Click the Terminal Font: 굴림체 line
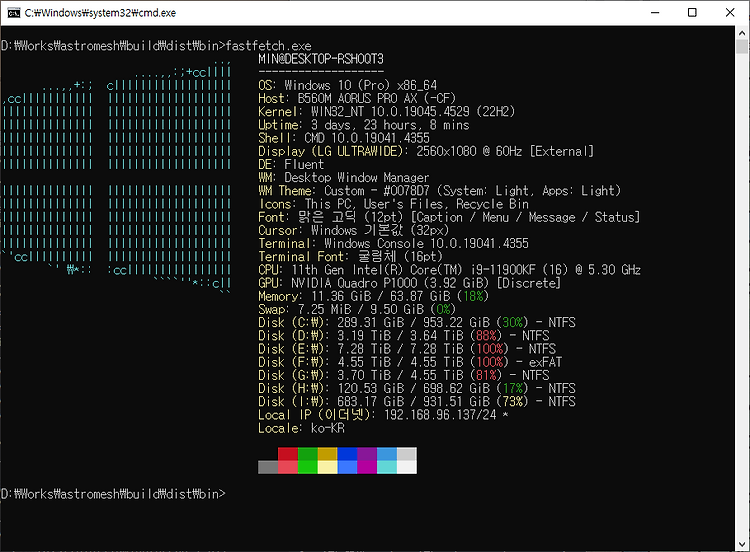 [x=351, y=256]
